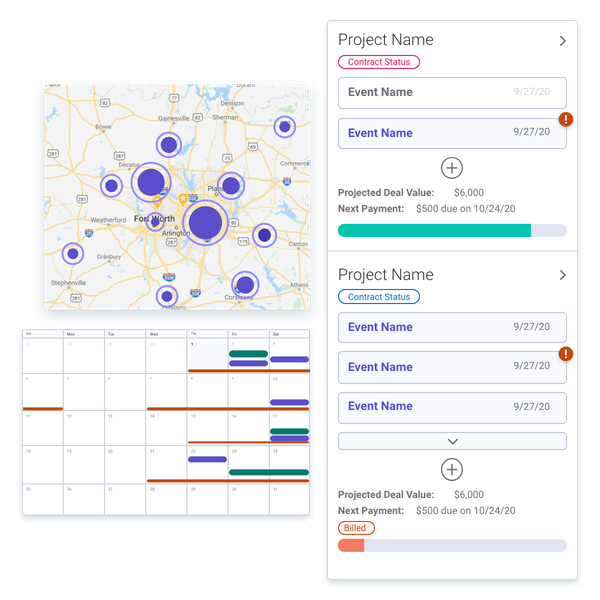Click the largest purple map bubble near Arlington
Viewport: 600px width, 600px height.
point(205,222)
